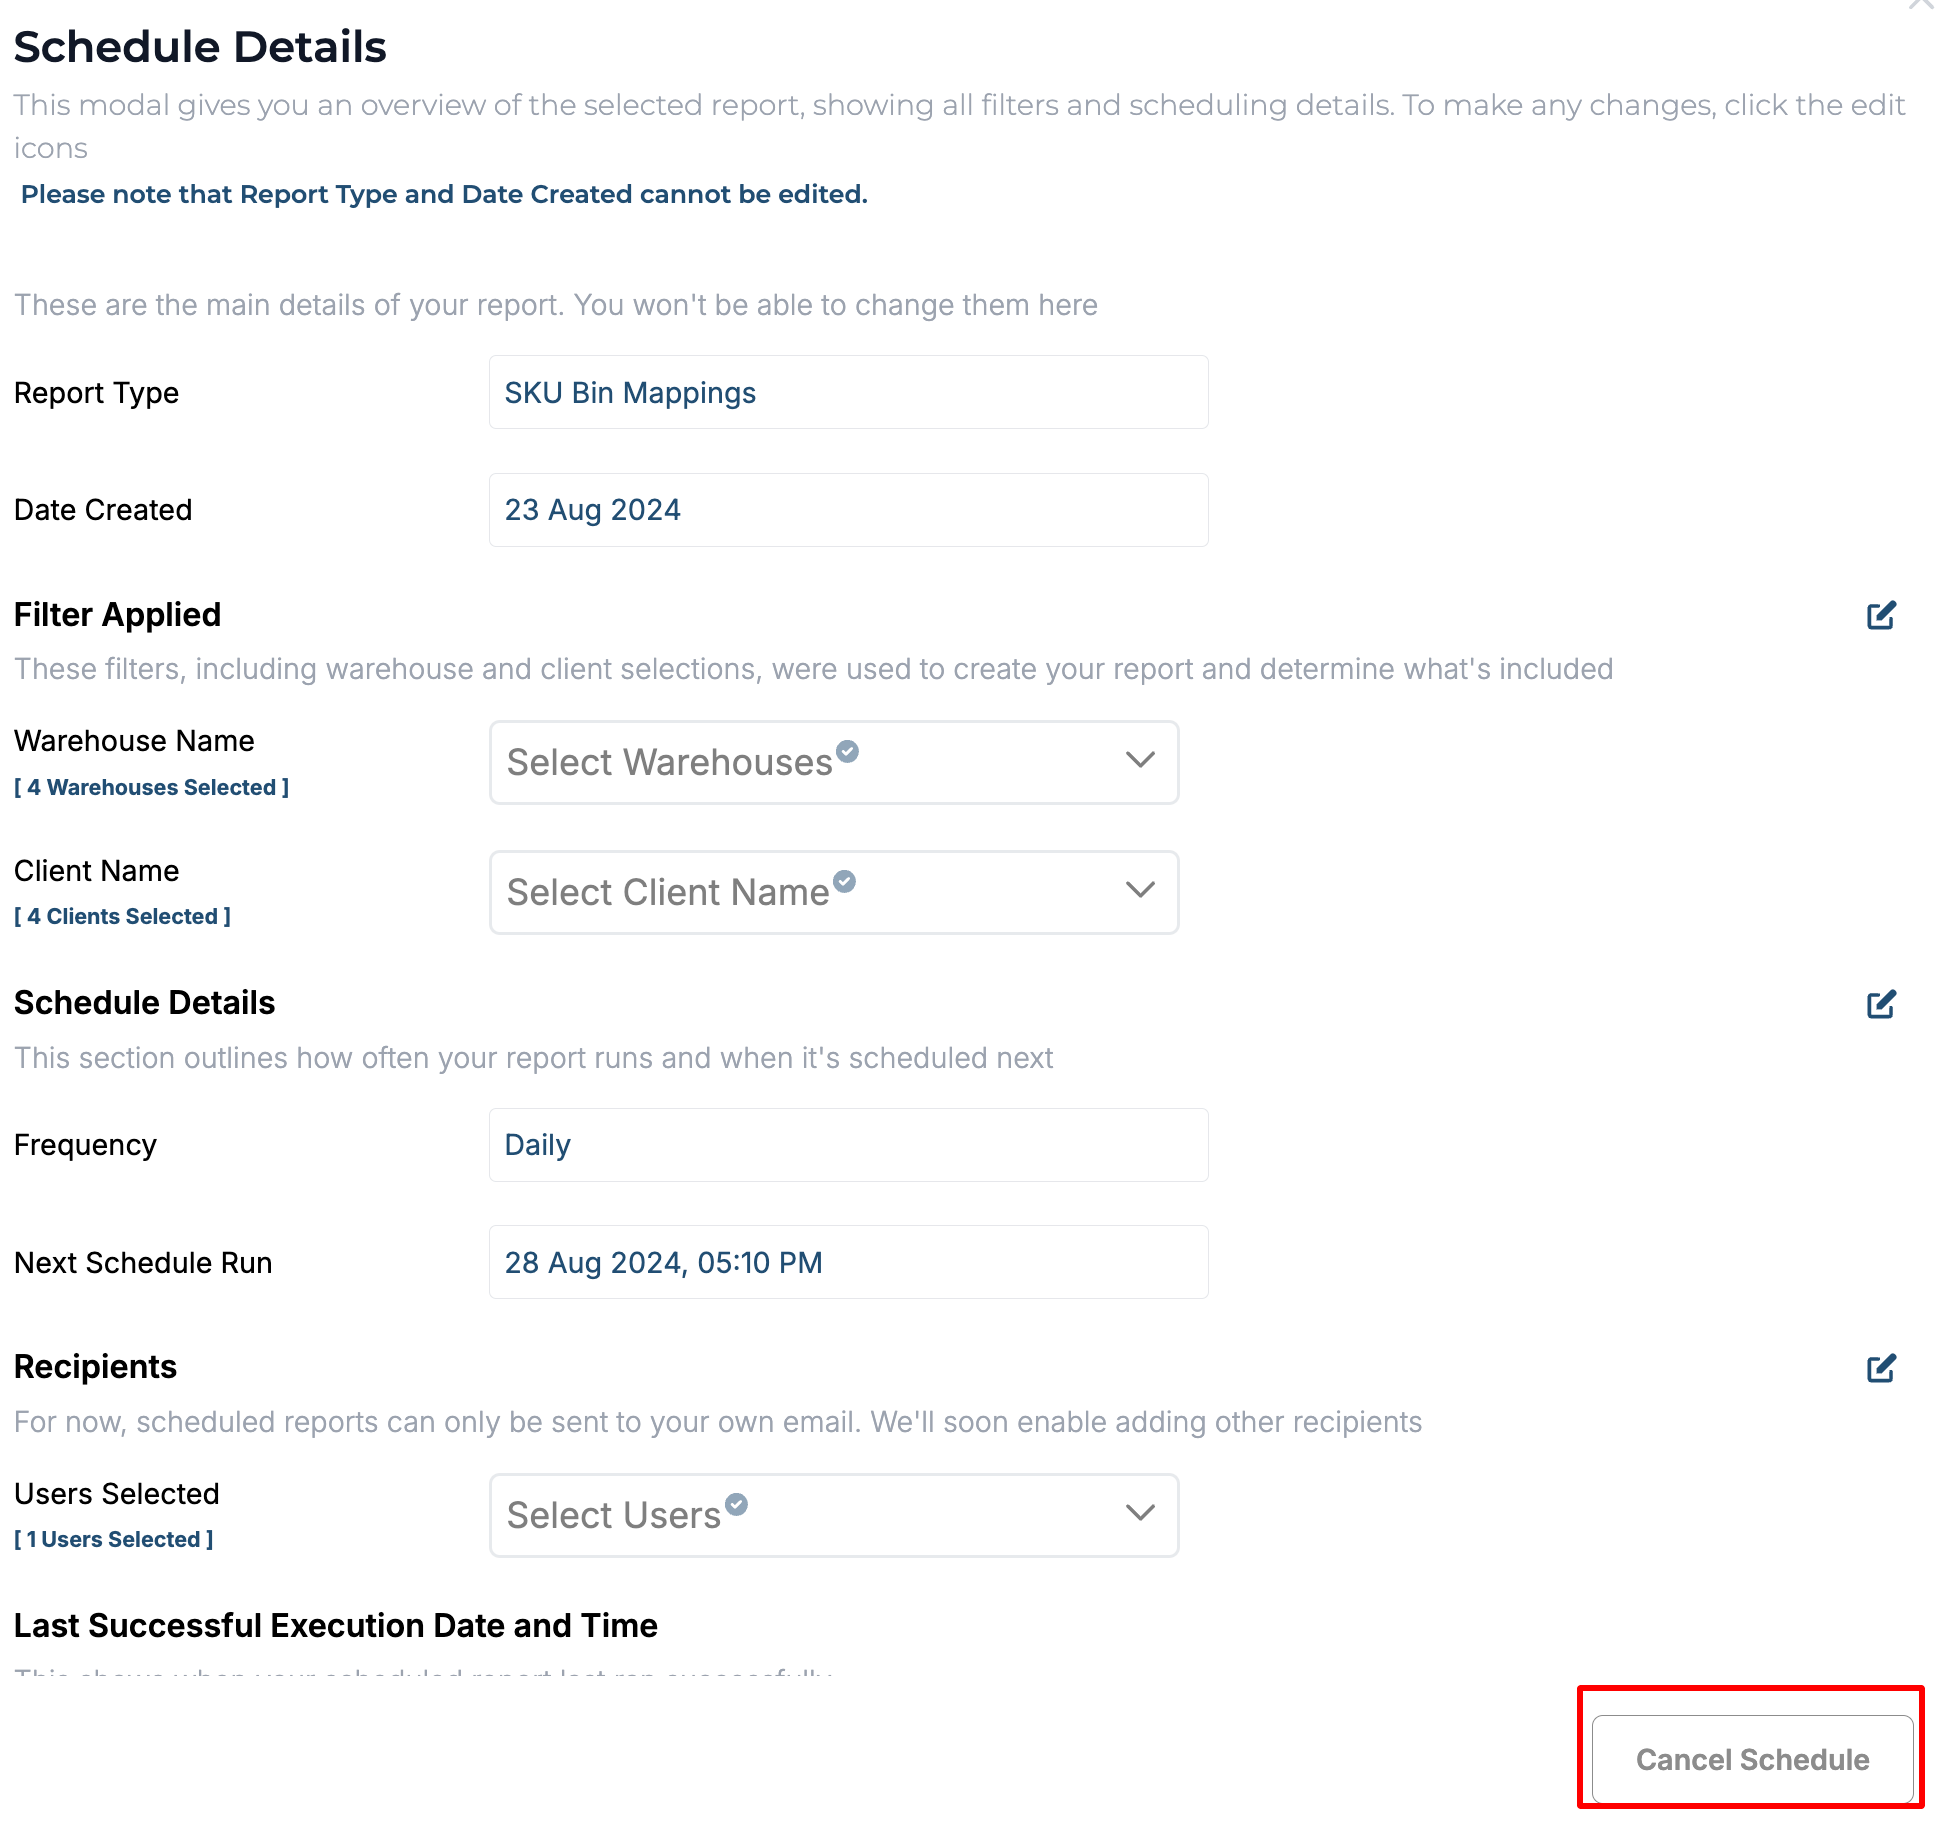Click check badge beside Select Warehouses
This screenshot has height=1828, width=1952.
[x=847, y=751]
